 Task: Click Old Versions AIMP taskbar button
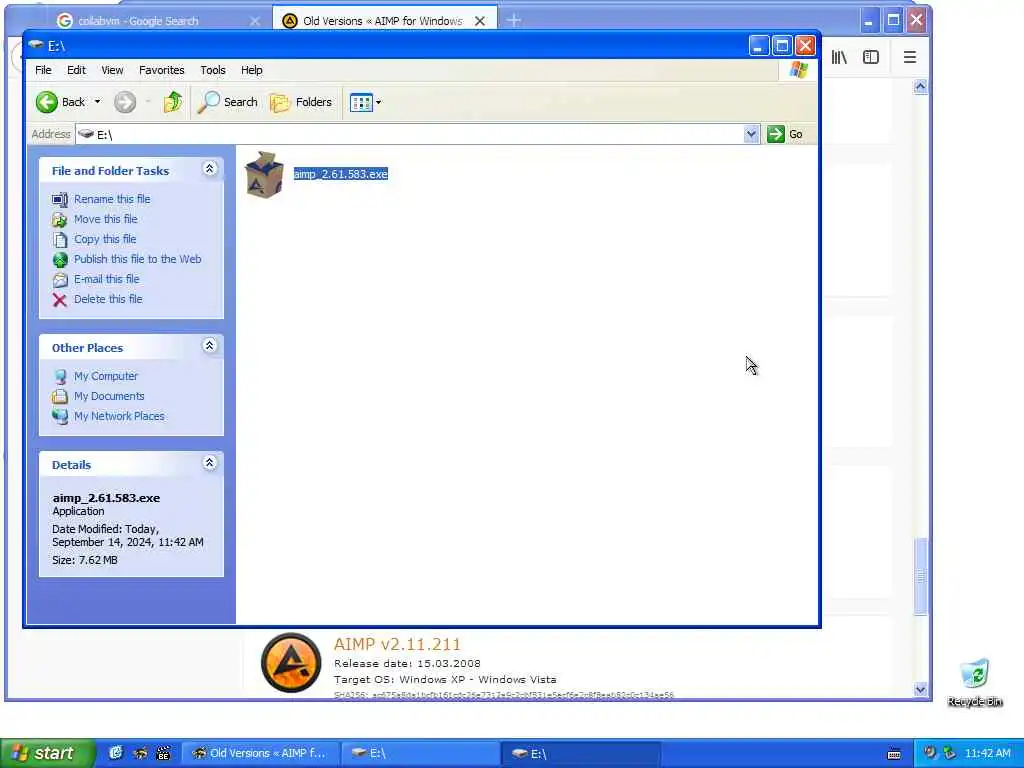261,753
